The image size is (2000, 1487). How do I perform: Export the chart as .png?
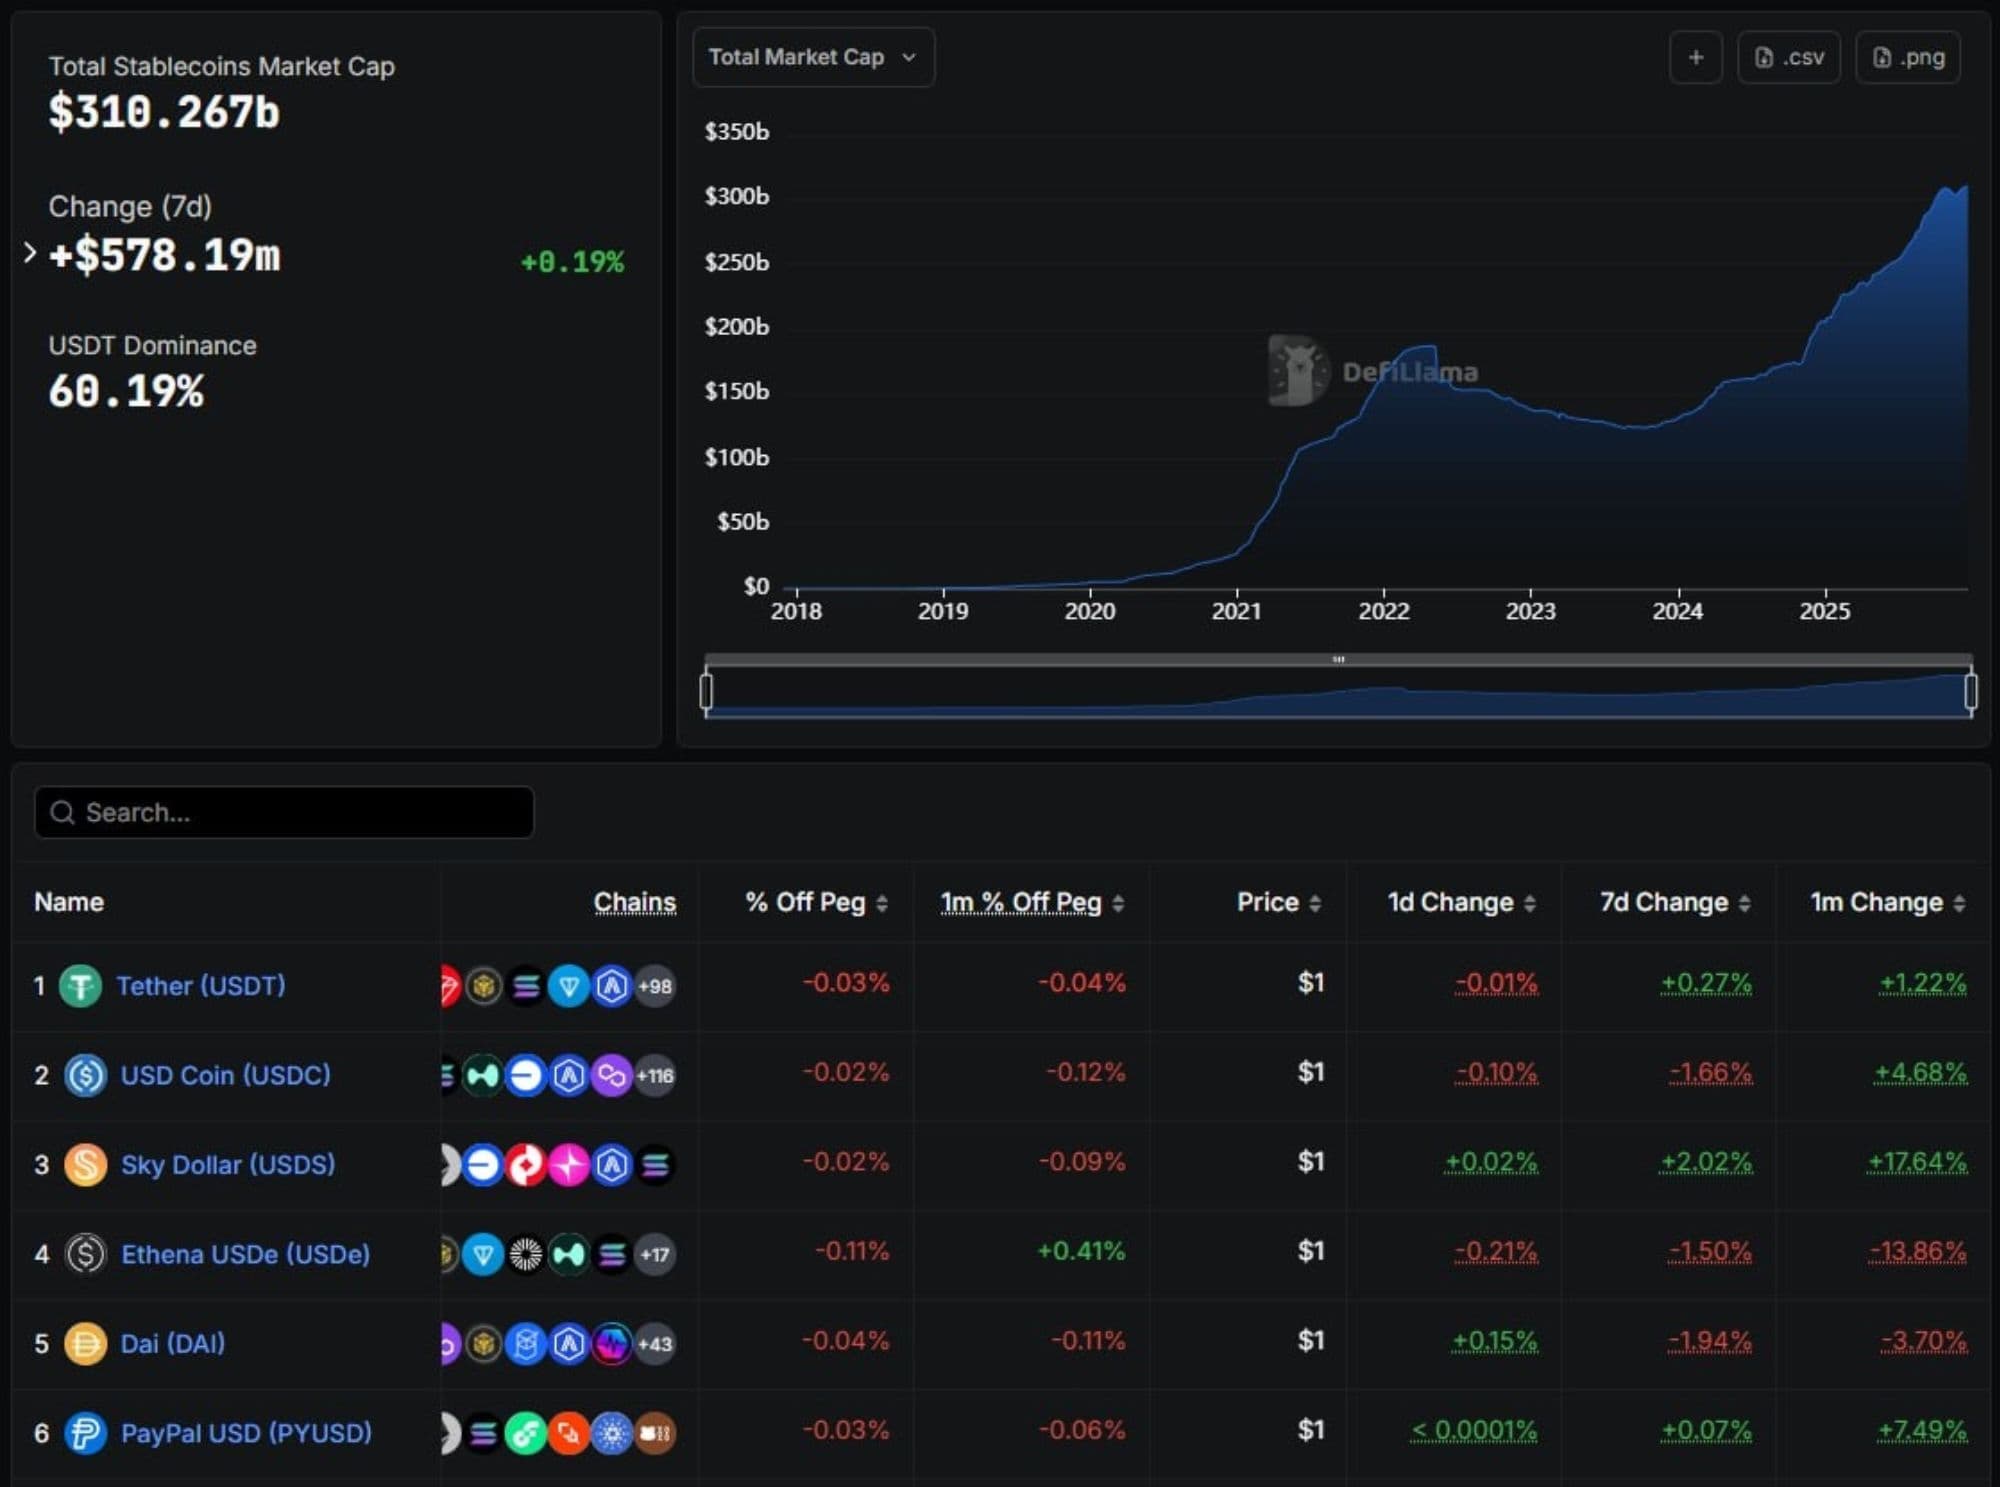click(x=1907, y=57)
